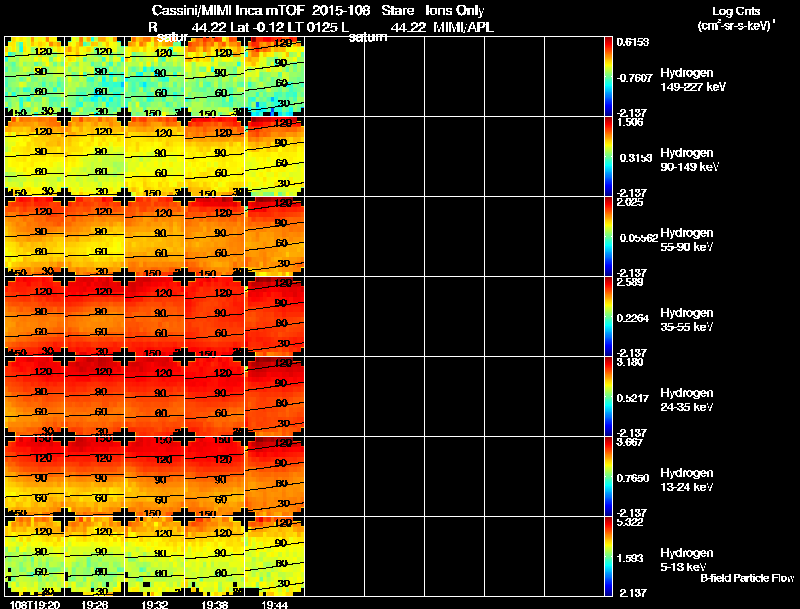Select the '19:38' time label

[215, 604]
